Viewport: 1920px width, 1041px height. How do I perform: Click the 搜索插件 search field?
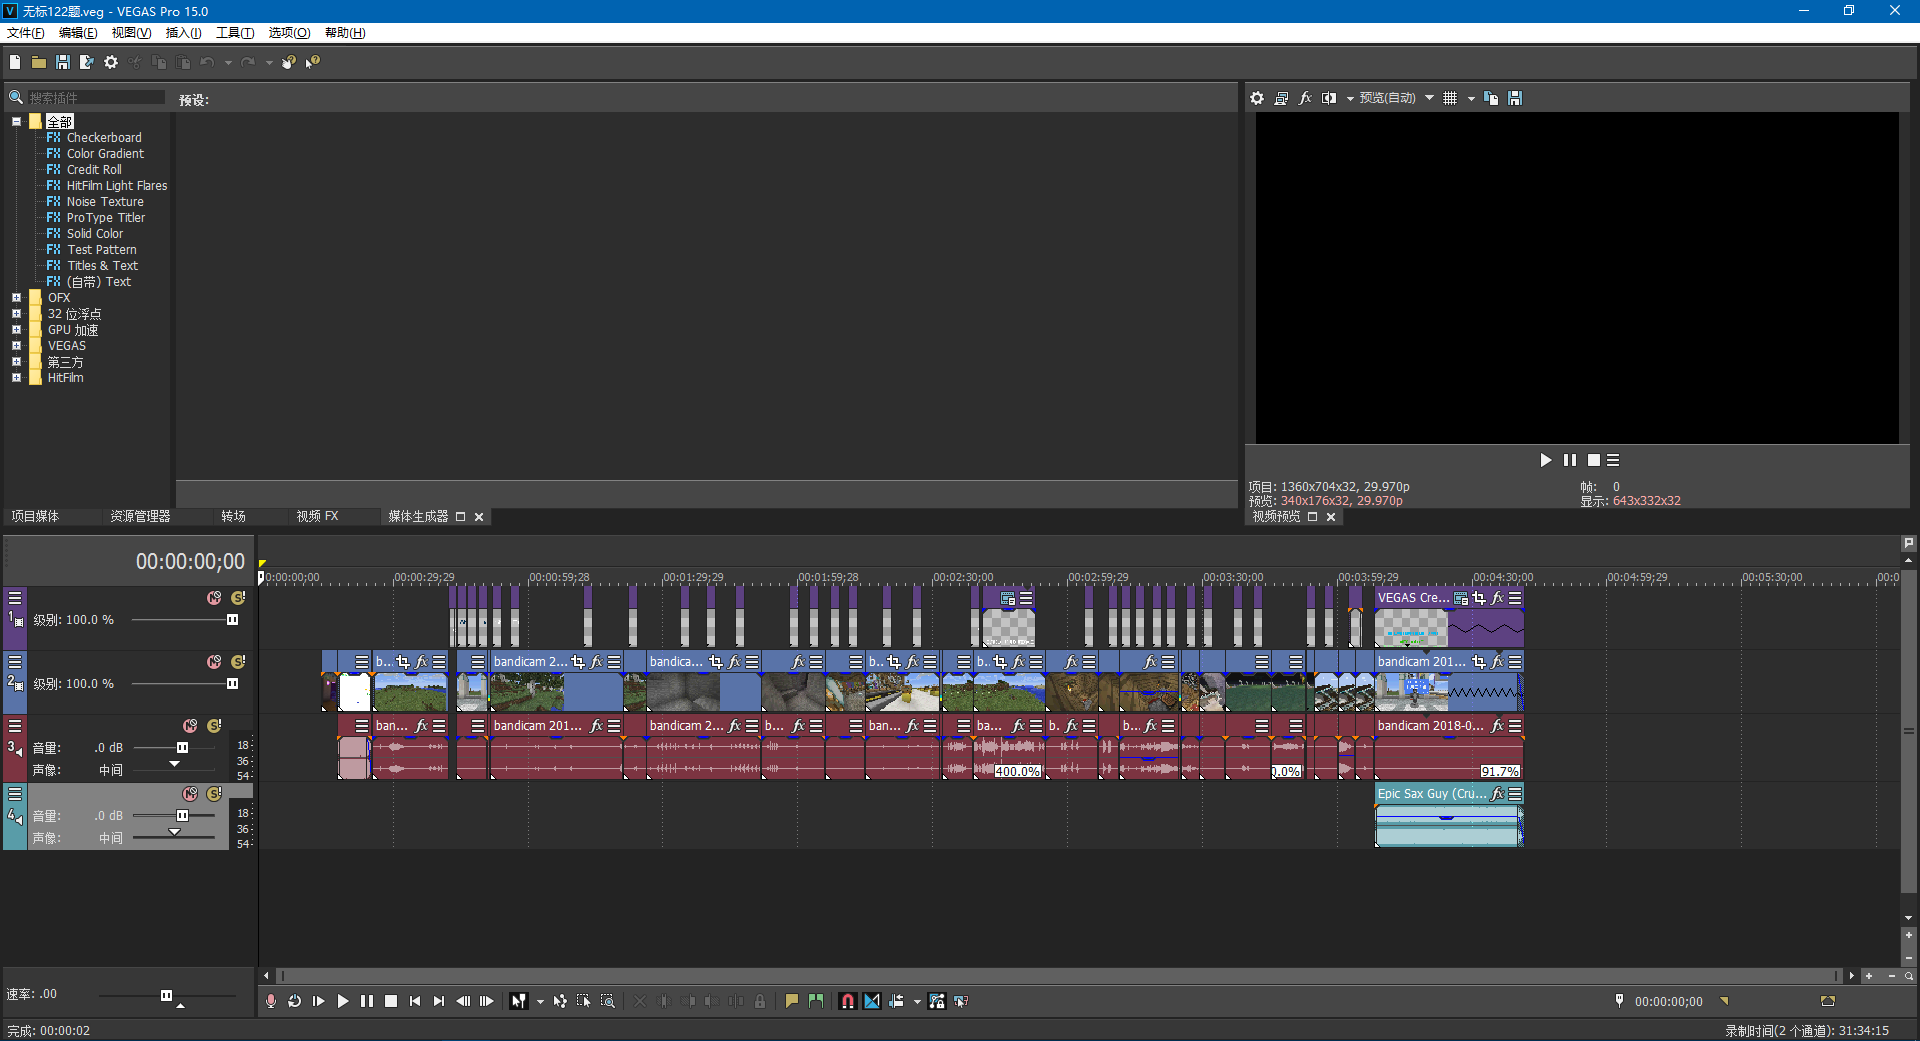point(96,98)
